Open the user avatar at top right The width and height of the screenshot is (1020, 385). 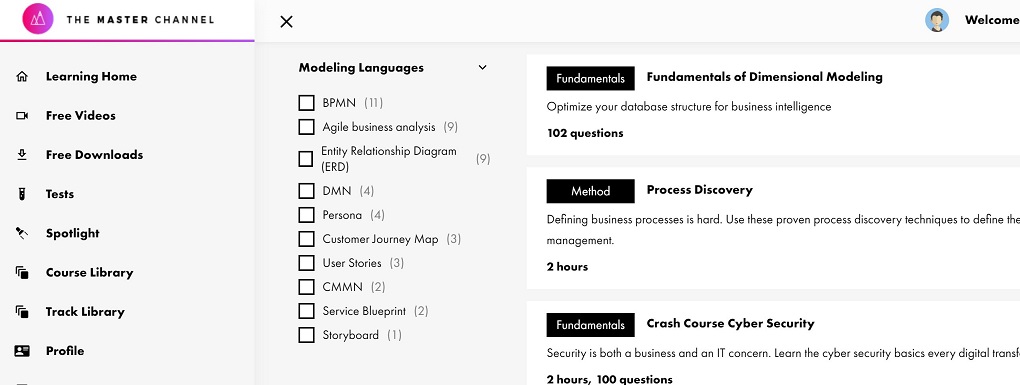937,20
